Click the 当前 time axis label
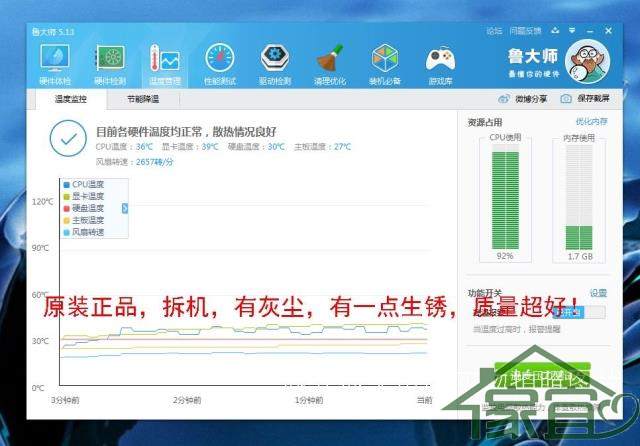Screen dimensions: 640x446 [424, 400]
